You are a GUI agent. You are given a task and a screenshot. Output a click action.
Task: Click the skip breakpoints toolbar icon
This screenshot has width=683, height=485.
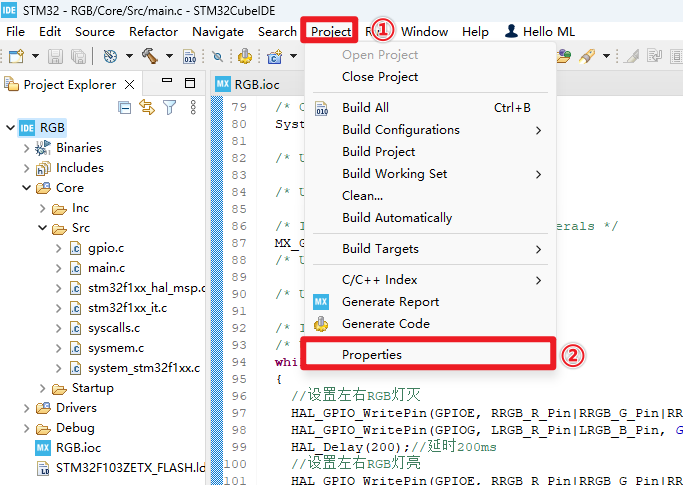(217, 56)
